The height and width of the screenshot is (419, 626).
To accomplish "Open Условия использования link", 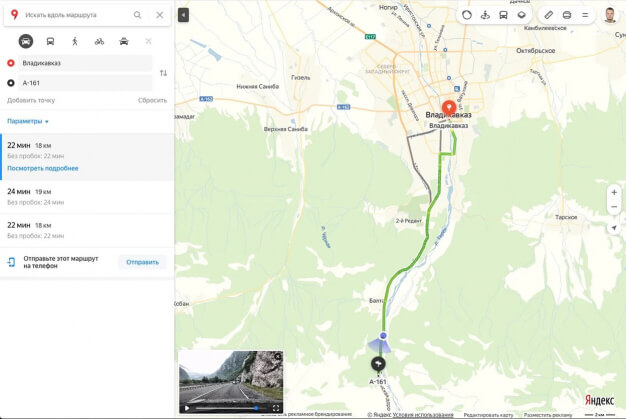I will [422, 415].
